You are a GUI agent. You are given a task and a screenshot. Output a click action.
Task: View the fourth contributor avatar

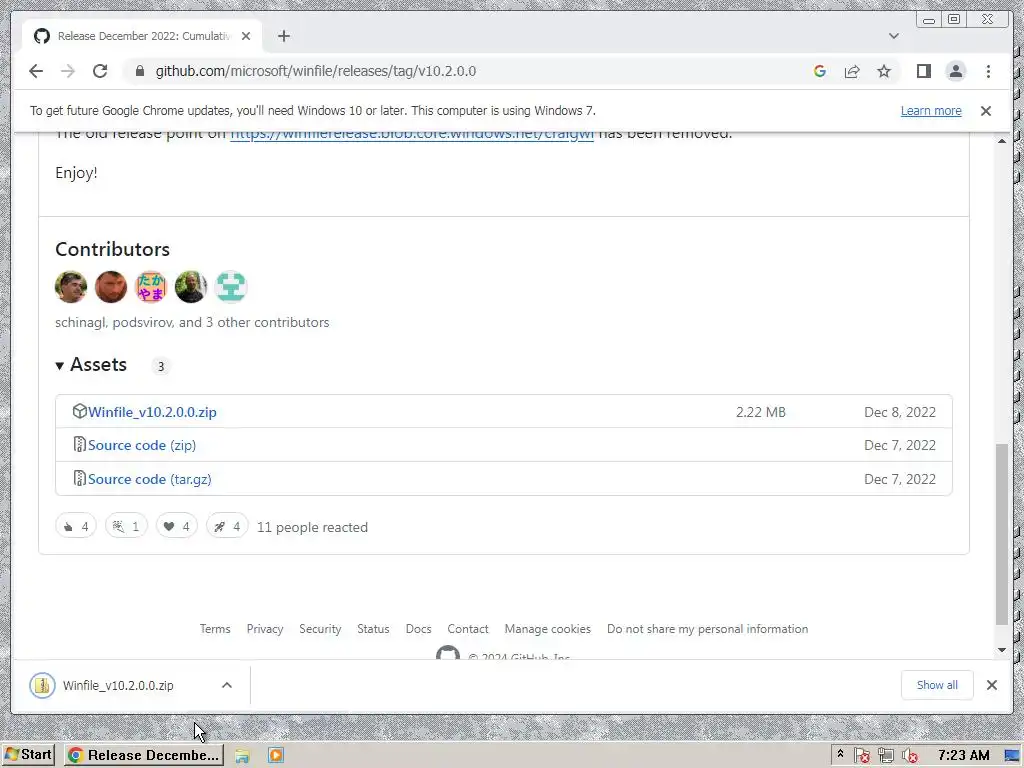191,287
